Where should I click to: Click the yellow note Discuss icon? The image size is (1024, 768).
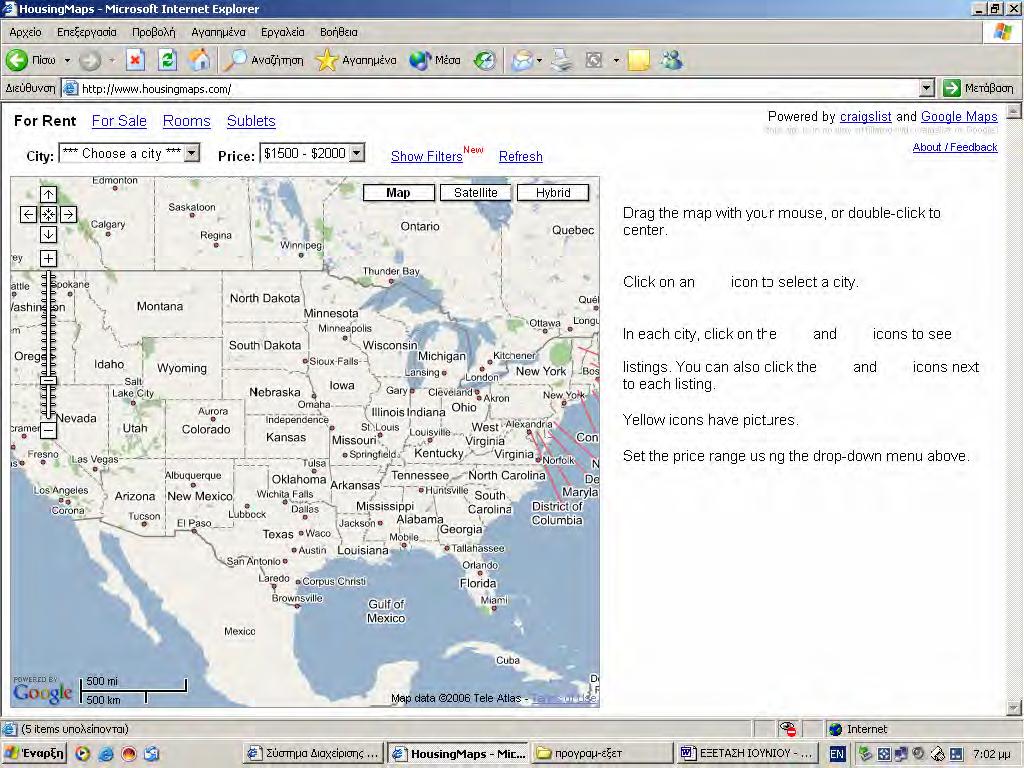[x=639, y=61]
